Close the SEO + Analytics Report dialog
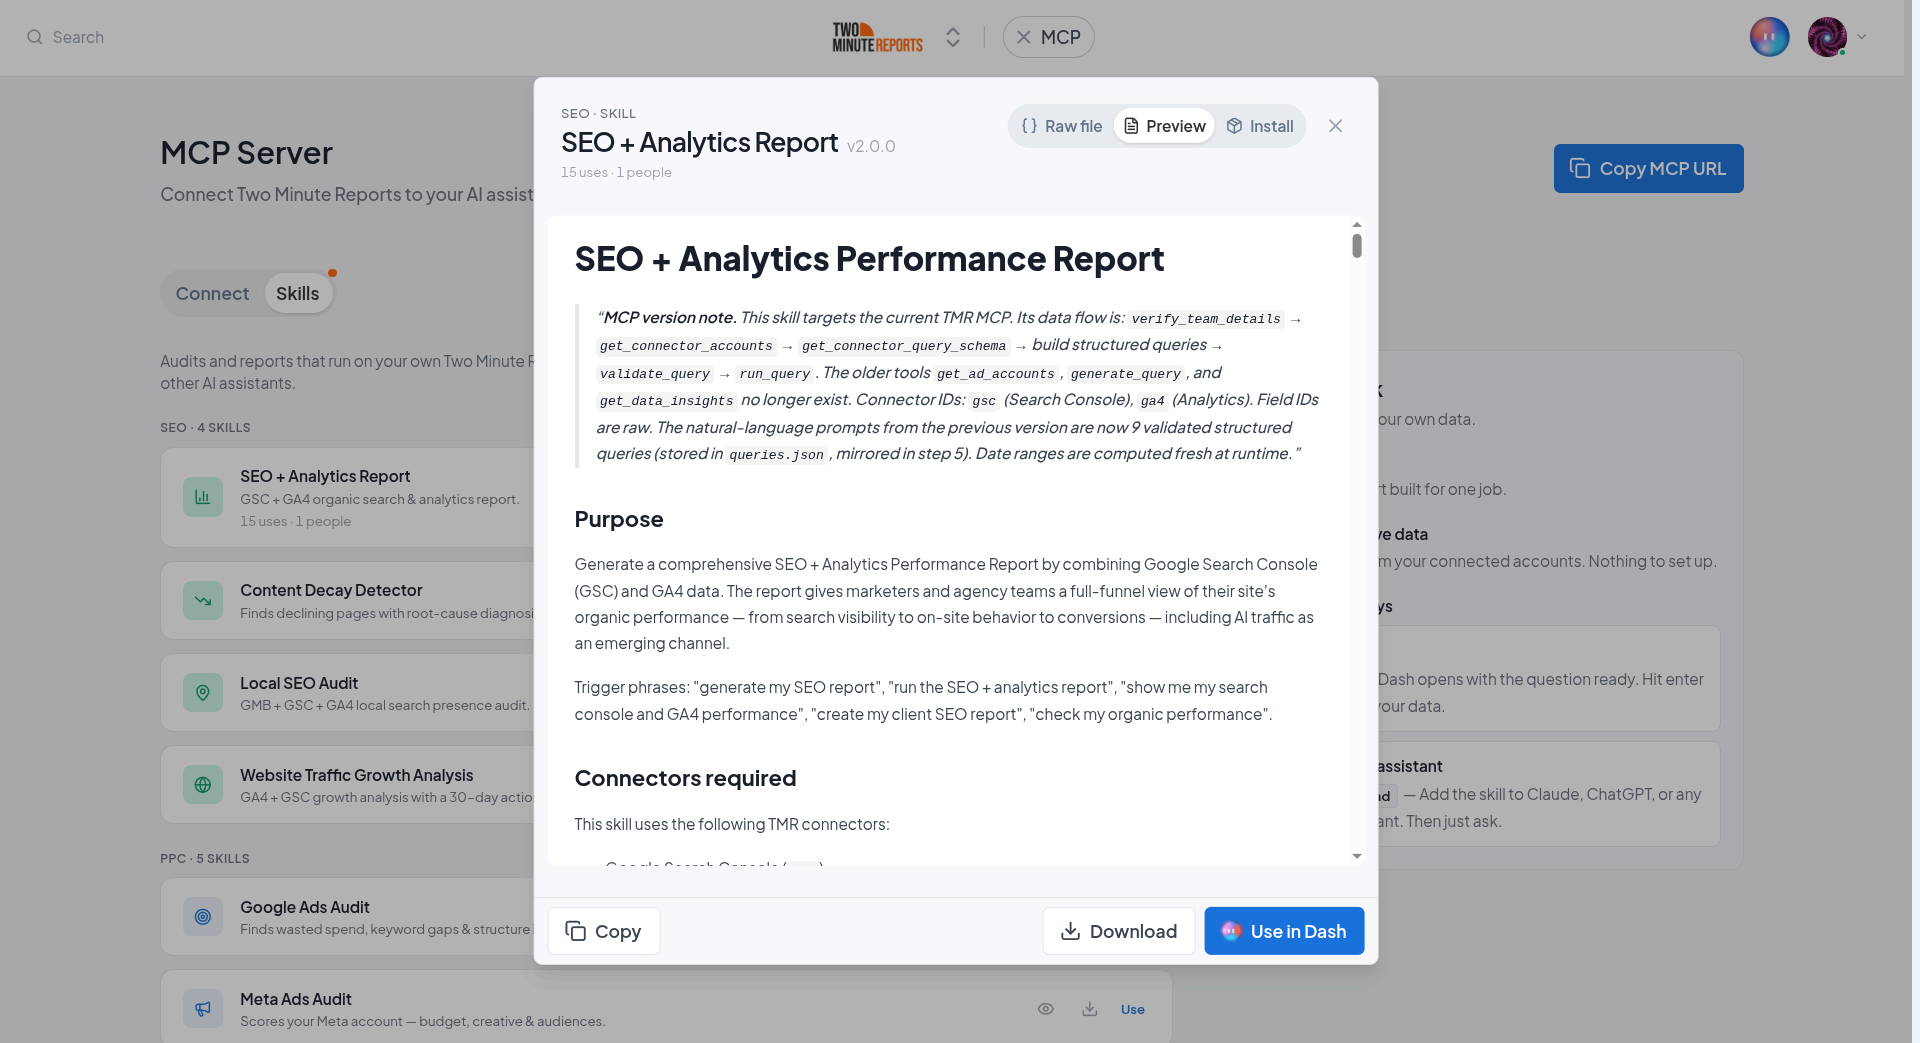Viewport: 1920px width, 1043px height. (x=1335, y=126)
